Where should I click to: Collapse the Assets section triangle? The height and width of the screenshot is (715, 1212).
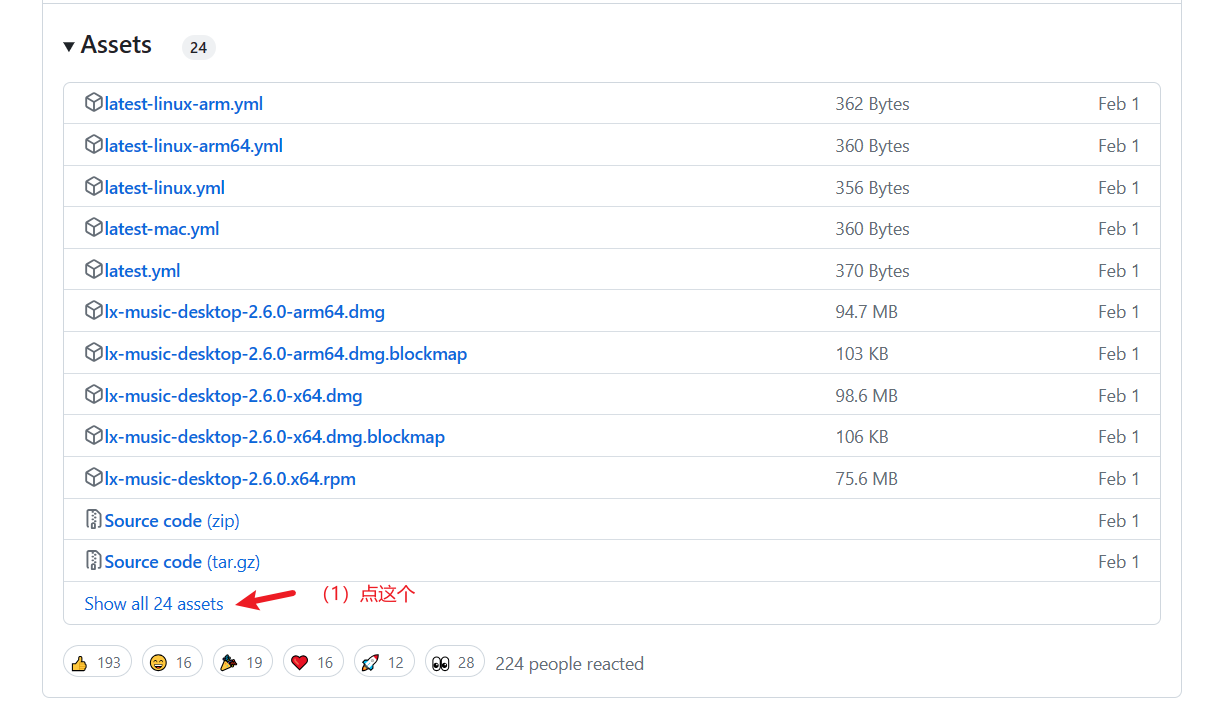(69, 47)
